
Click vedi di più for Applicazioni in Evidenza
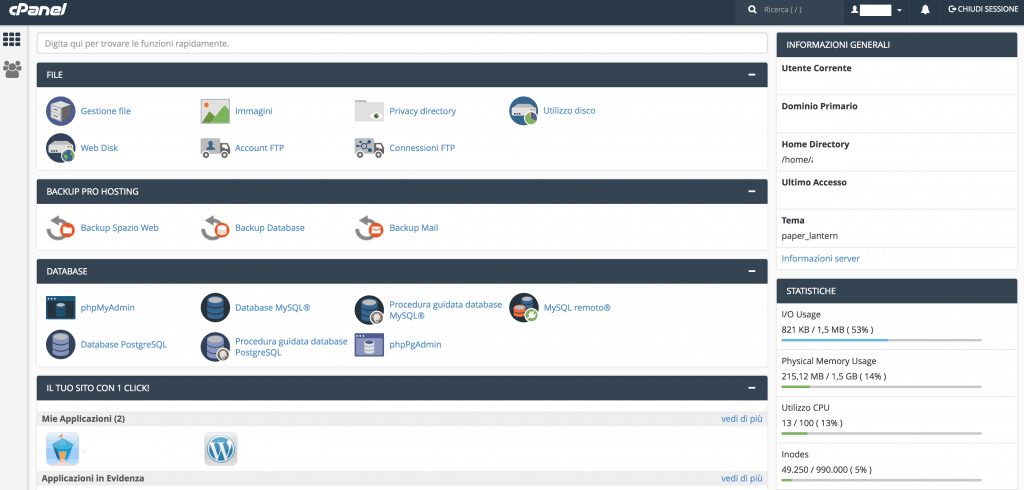click(x=741, y=478)
